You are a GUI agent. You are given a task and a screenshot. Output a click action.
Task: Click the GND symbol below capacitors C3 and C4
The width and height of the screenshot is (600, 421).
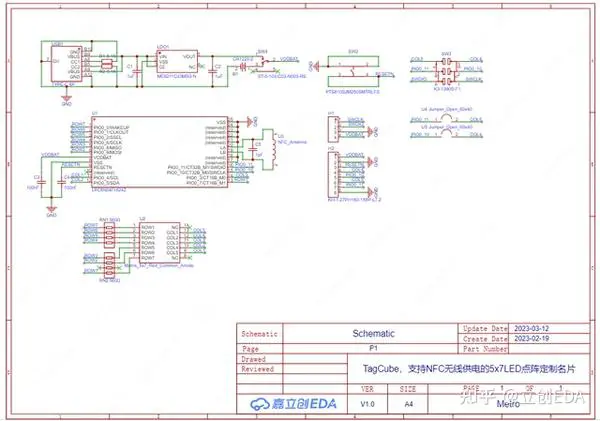point(51,211)
